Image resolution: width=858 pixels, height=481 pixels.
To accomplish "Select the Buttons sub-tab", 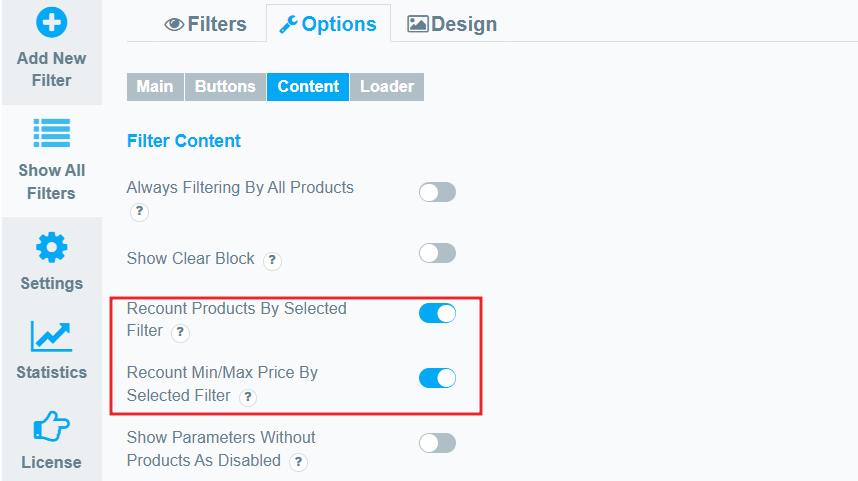I will point(225,86).
